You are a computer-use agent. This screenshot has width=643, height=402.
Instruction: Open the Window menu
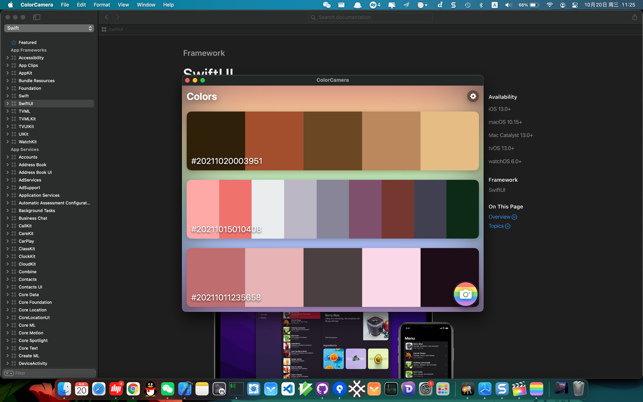coord(146,5)
